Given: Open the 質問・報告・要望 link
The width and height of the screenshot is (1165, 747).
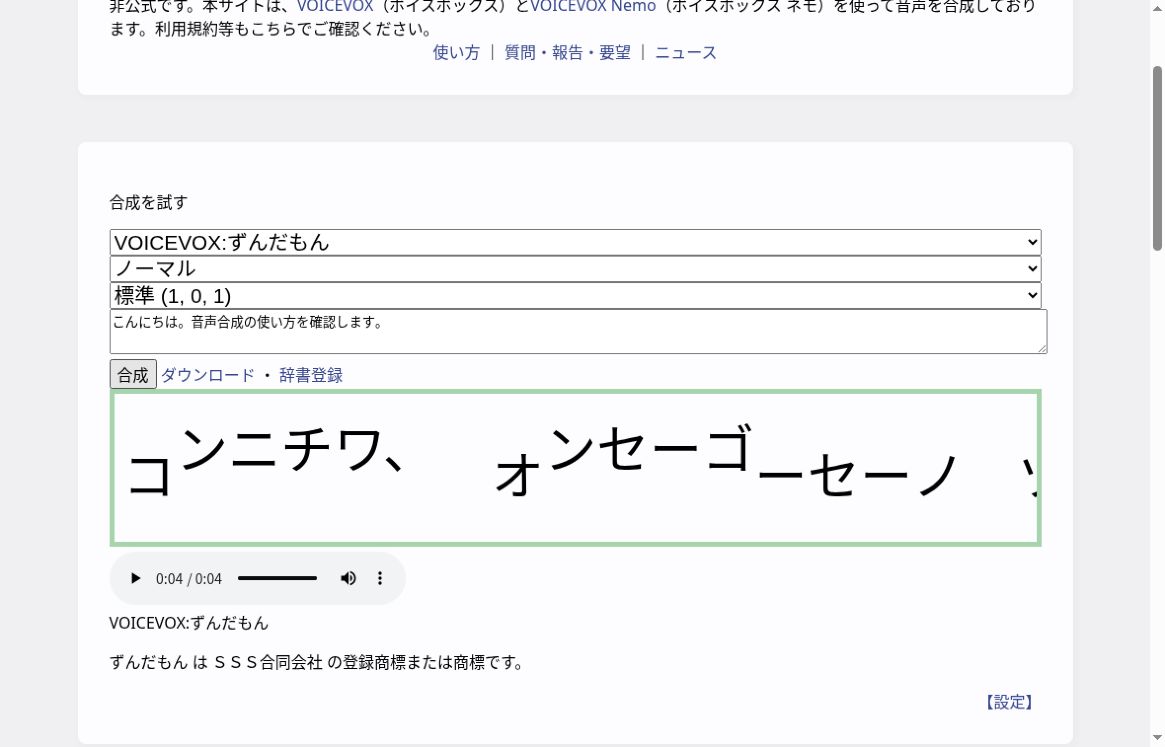Looking at the screenshot, I should 568,53.
